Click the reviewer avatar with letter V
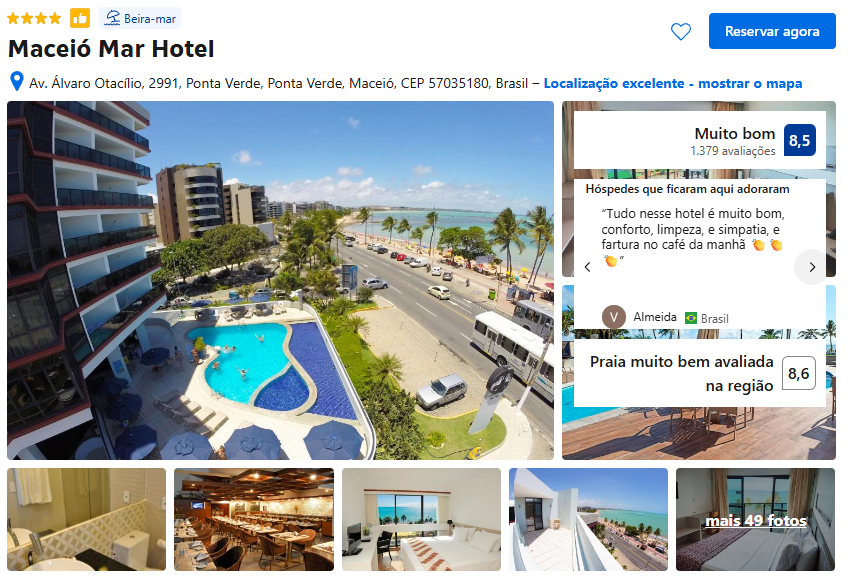The image size is (848, 583). [x=613, y=317]
